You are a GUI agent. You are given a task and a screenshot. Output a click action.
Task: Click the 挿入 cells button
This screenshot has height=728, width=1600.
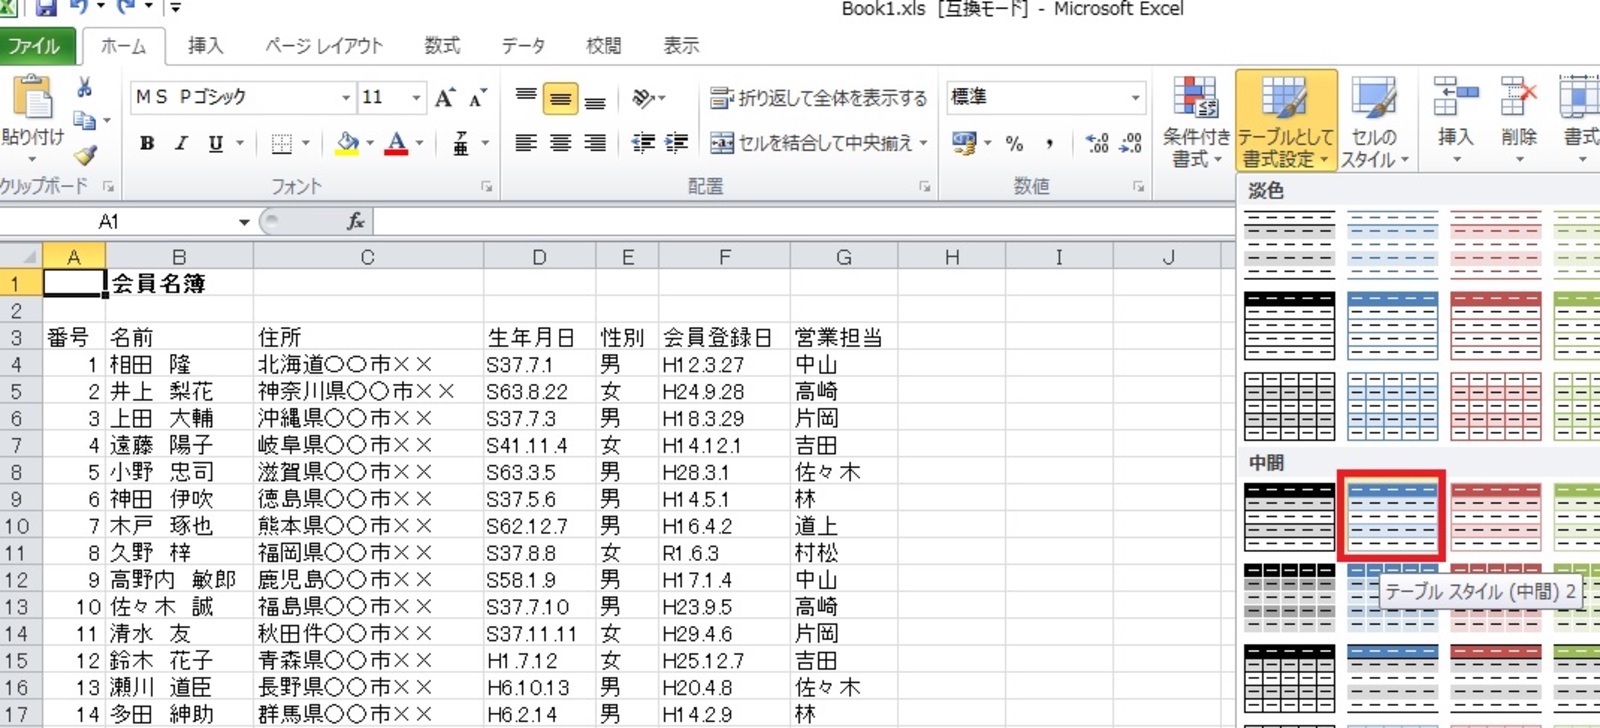(1455, 121)
